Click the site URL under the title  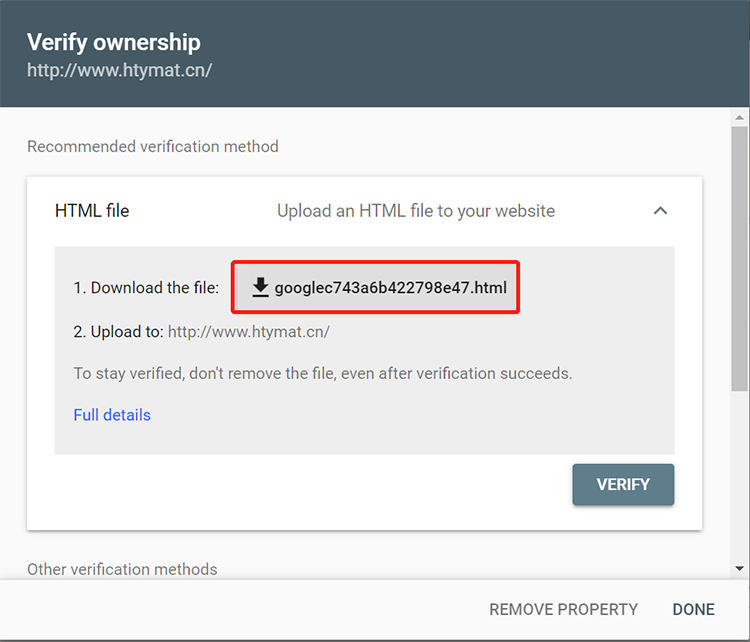click(120, 71)
